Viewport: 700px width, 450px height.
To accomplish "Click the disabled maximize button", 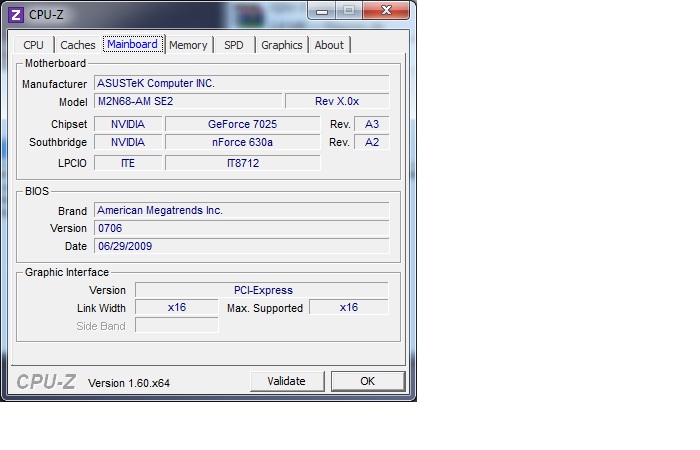I will (x=350, y=11).
